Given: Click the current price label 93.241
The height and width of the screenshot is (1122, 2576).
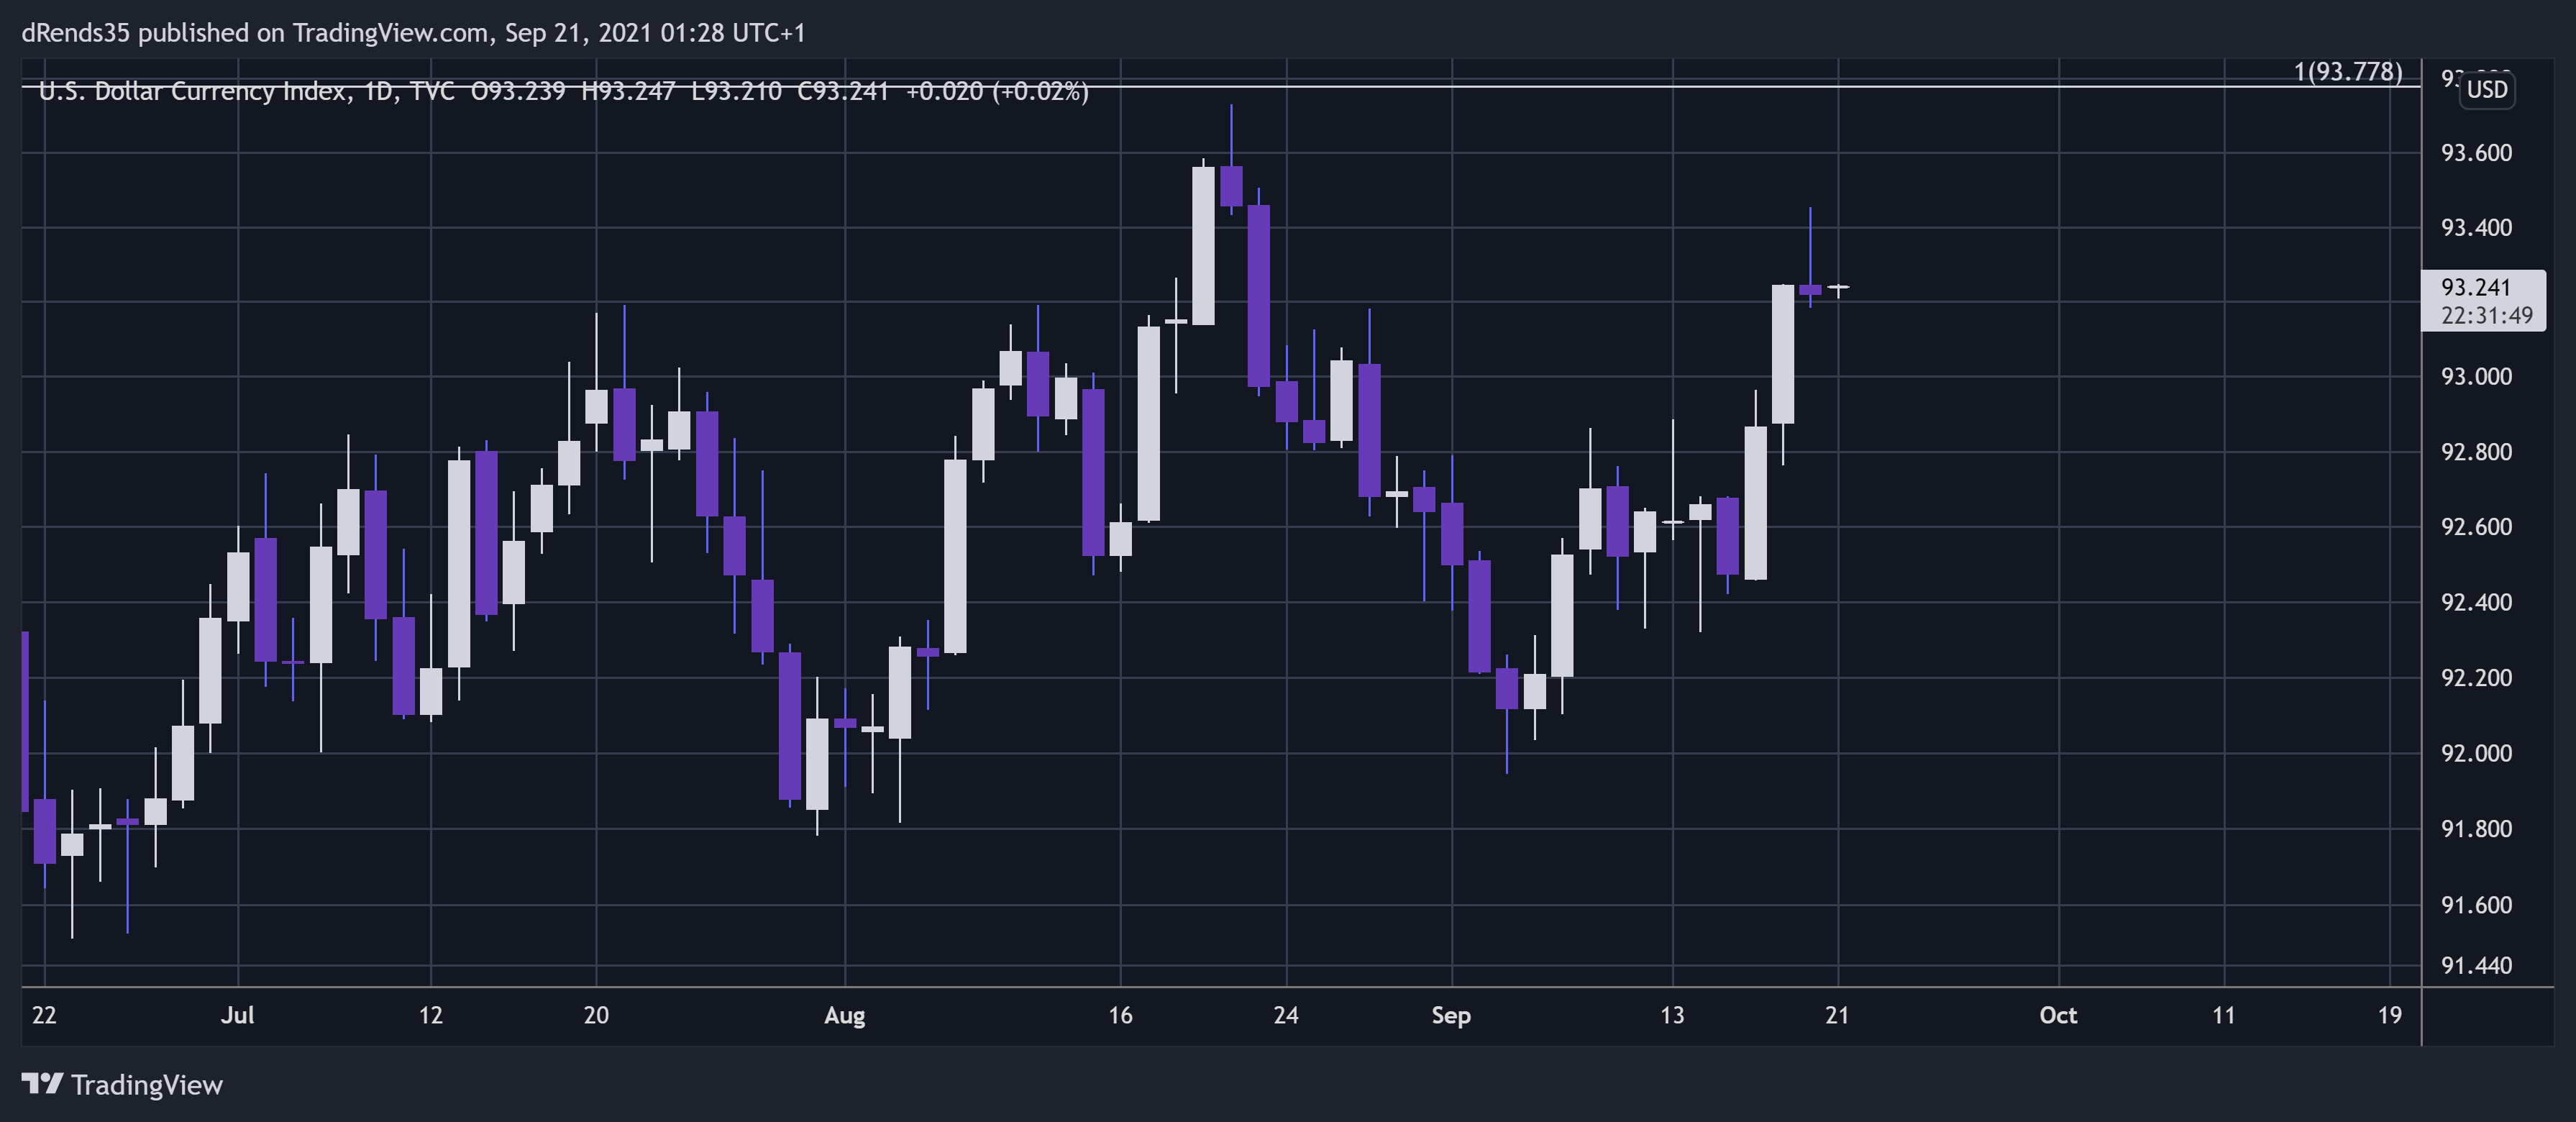Looking at the screenshot, I should click(2476, 287).
